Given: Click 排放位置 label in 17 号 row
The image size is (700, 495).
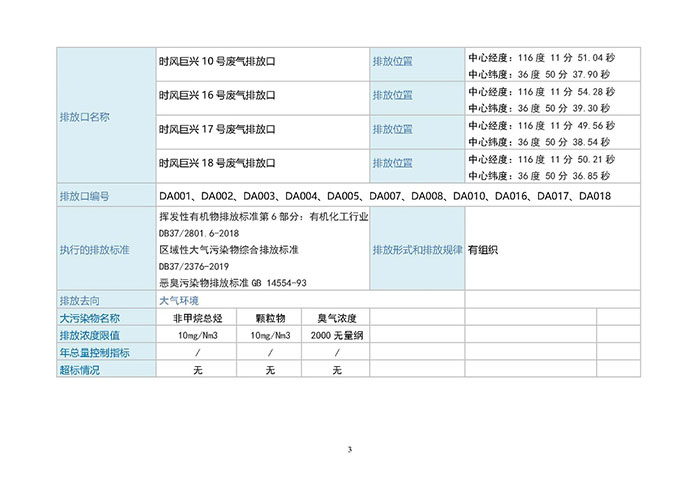Looking at the screenshot, I should tap(392, 129).
